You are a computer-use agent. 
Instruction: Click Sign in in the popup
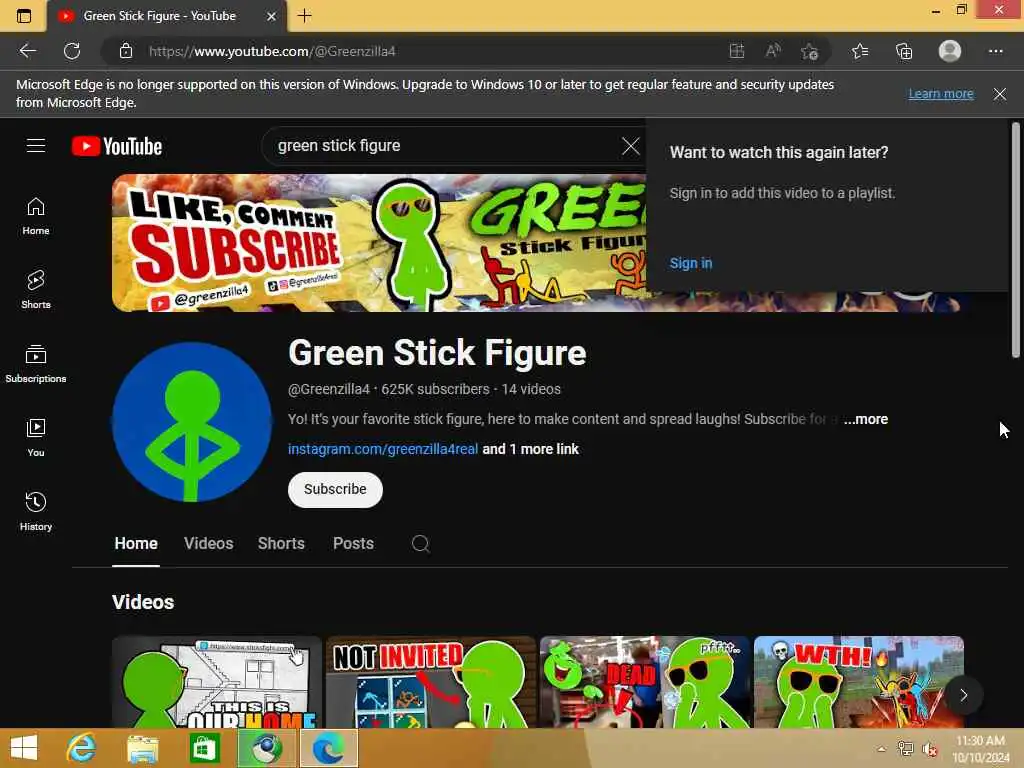[691, 263]
